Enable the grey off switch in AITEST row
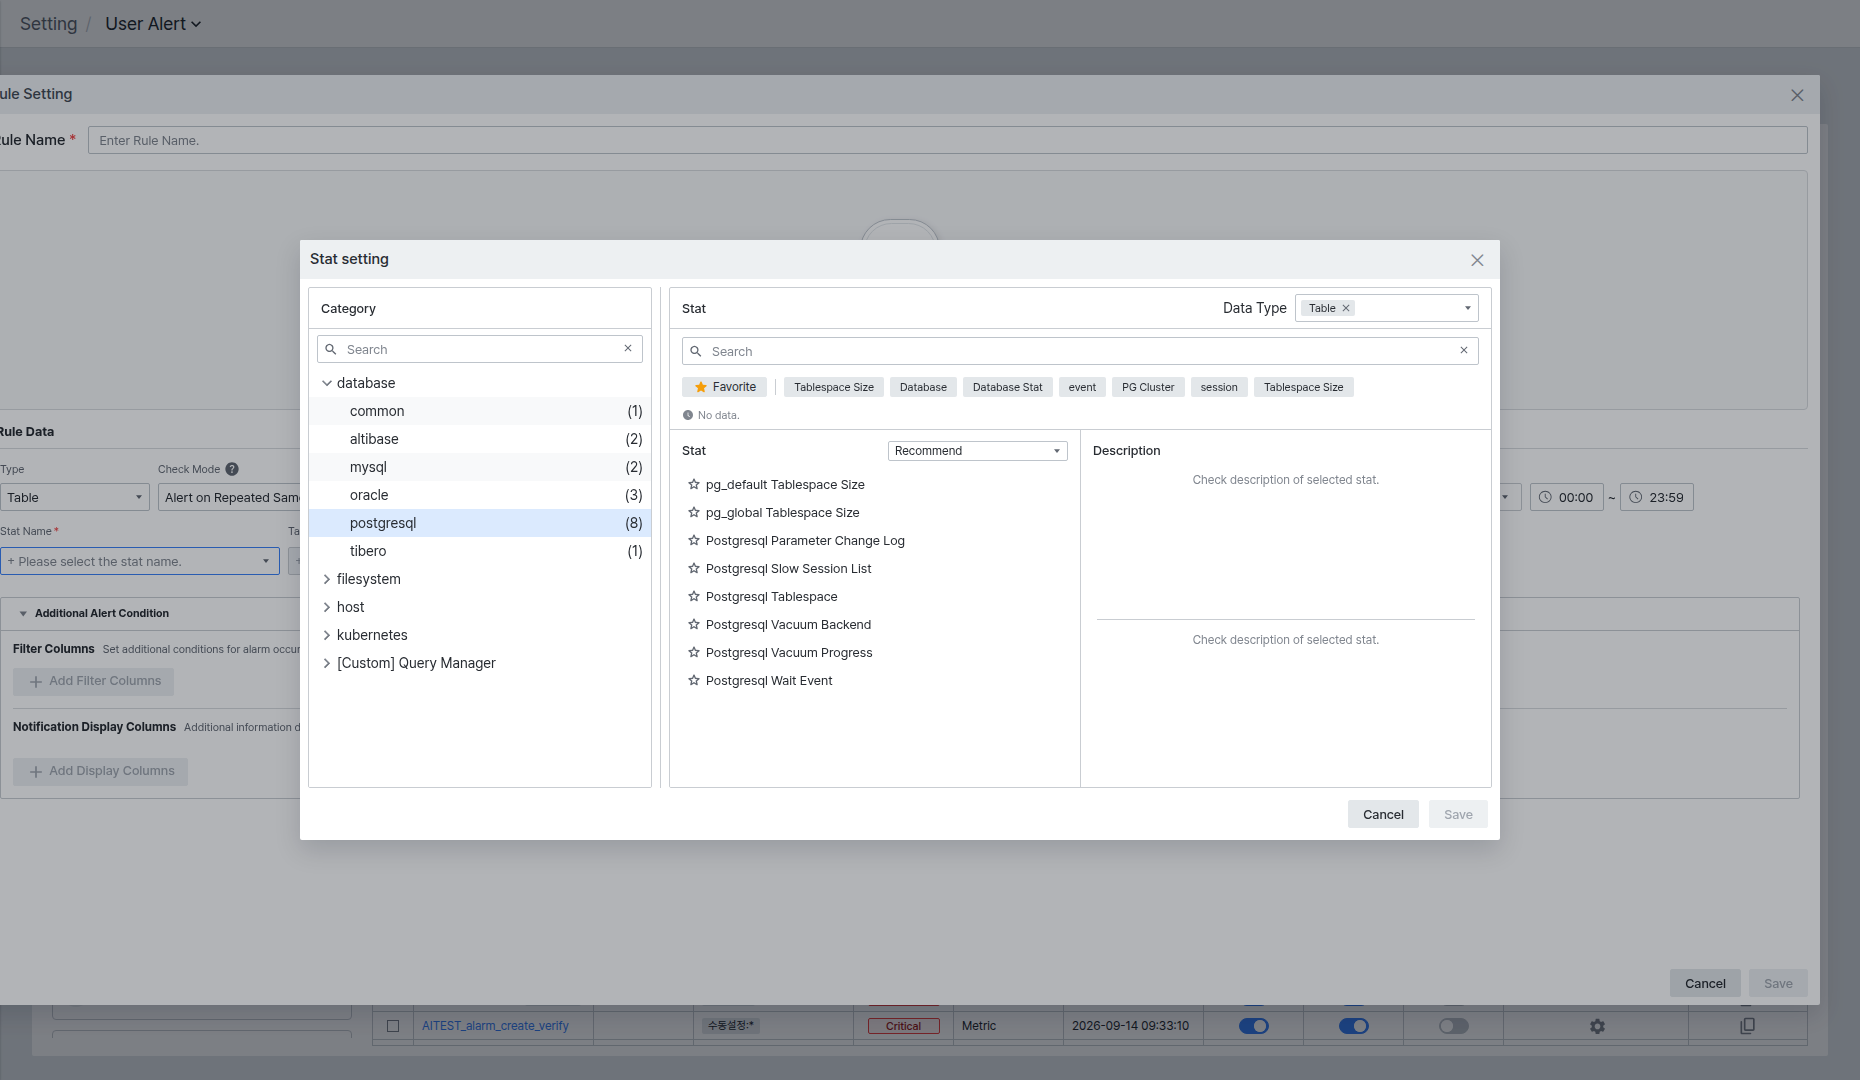Image resolution: width=1860 pixels, height=1080 pixels. (x=1453, y=1026)
